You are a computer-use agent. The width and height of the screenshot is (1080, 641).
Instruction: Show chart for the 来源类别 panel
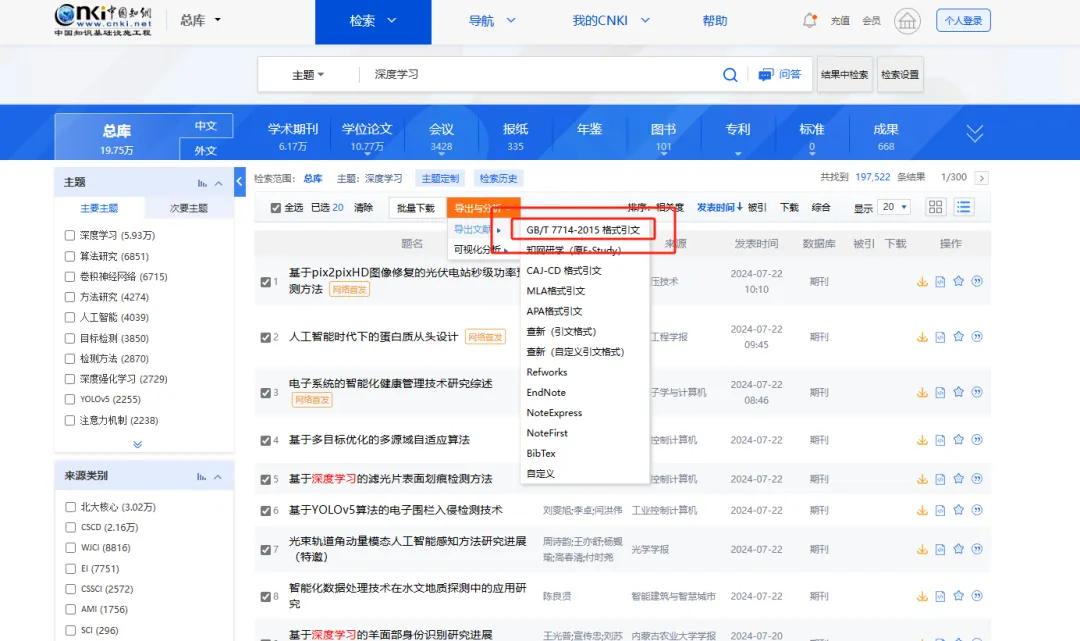pyautogui.click(x=201, y=476)
